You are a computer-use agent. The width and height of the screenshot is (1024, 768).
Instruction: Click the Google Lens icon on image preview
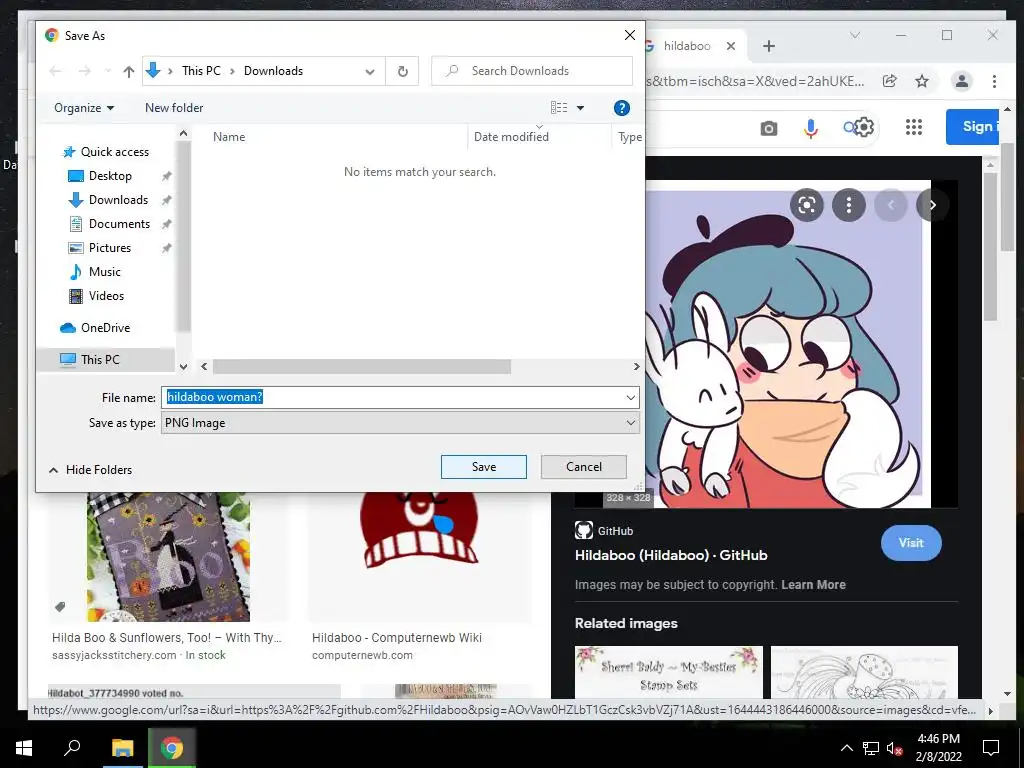807,205
